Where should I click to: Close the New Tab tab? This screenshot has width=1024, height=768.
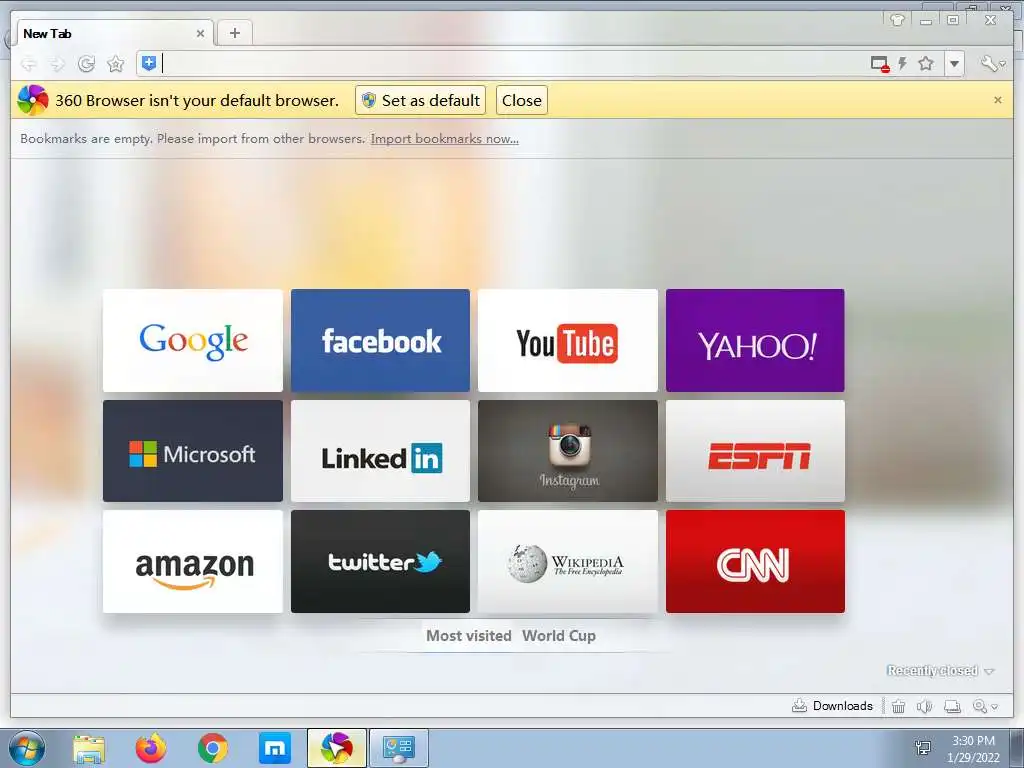[x=200, y=33]
